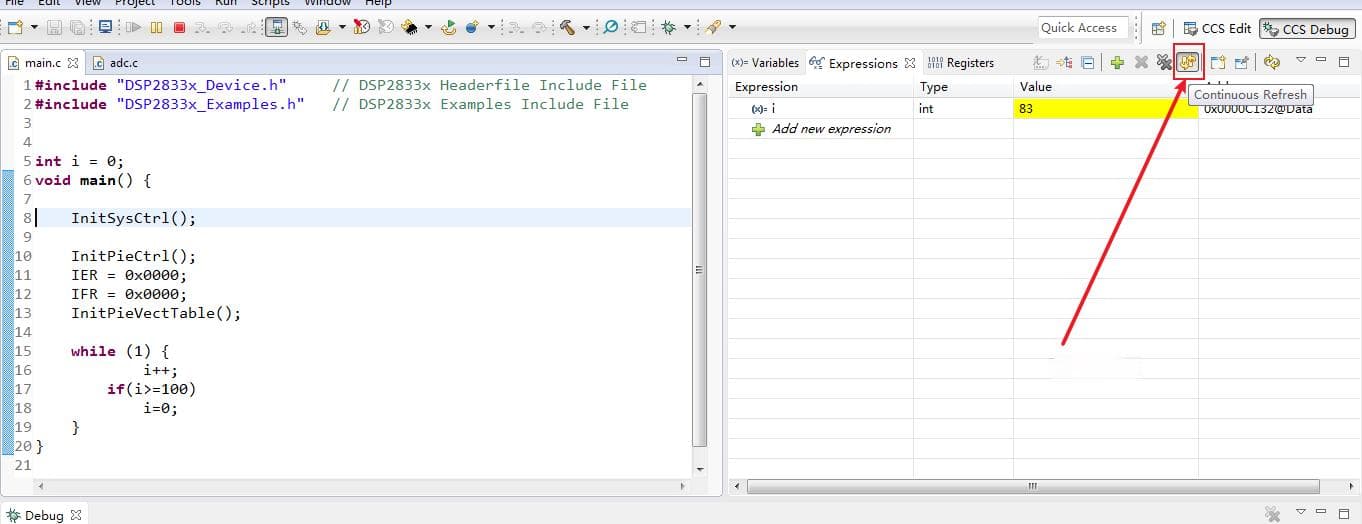Click the Quick Access search field
The height and width of the screenshot is (524, 1362).
click(1083, 28)
